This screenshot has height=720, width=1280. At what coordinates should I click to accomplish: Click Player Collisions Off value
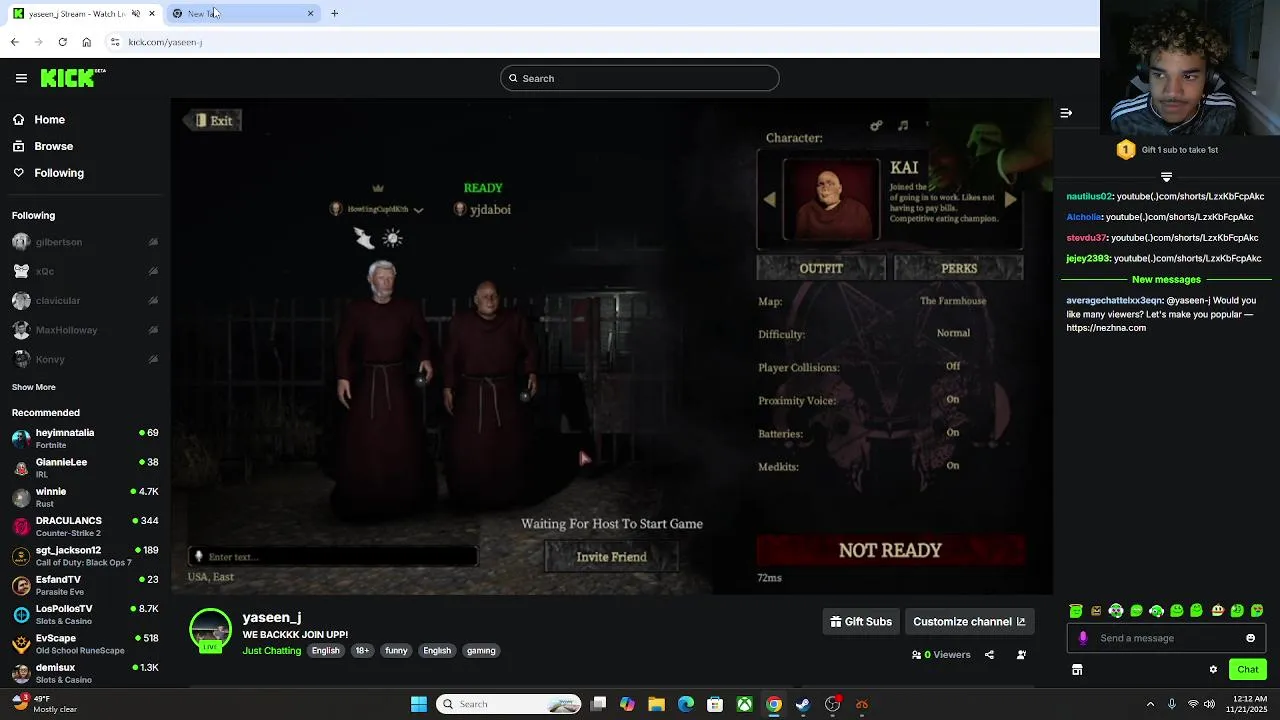point(953,366)
